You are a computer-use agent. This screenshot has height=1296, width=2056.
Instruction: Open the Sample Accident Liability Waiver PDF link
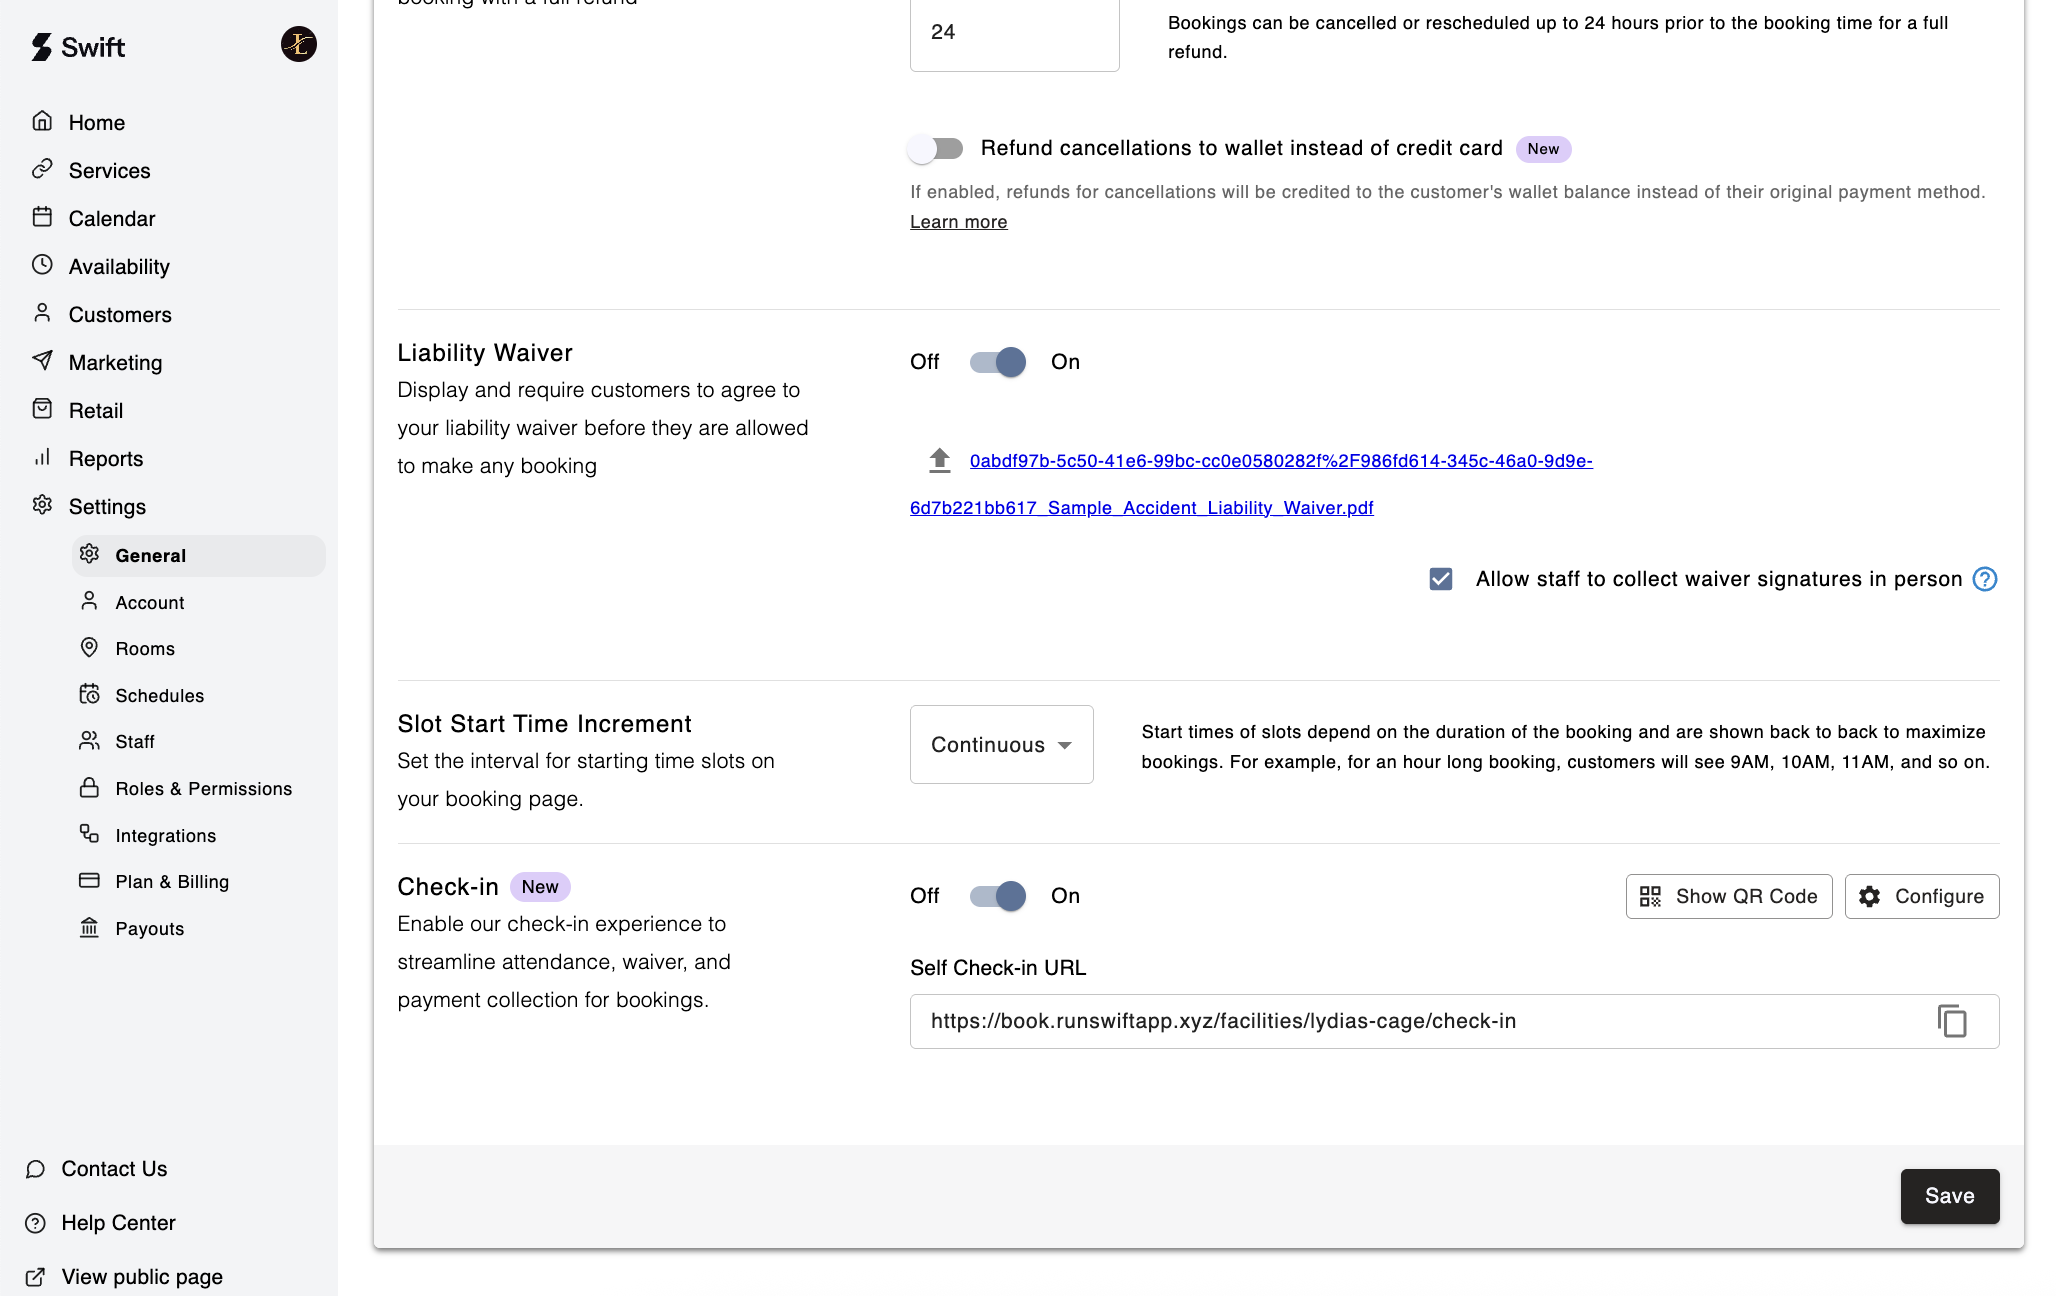(1141, 508)
